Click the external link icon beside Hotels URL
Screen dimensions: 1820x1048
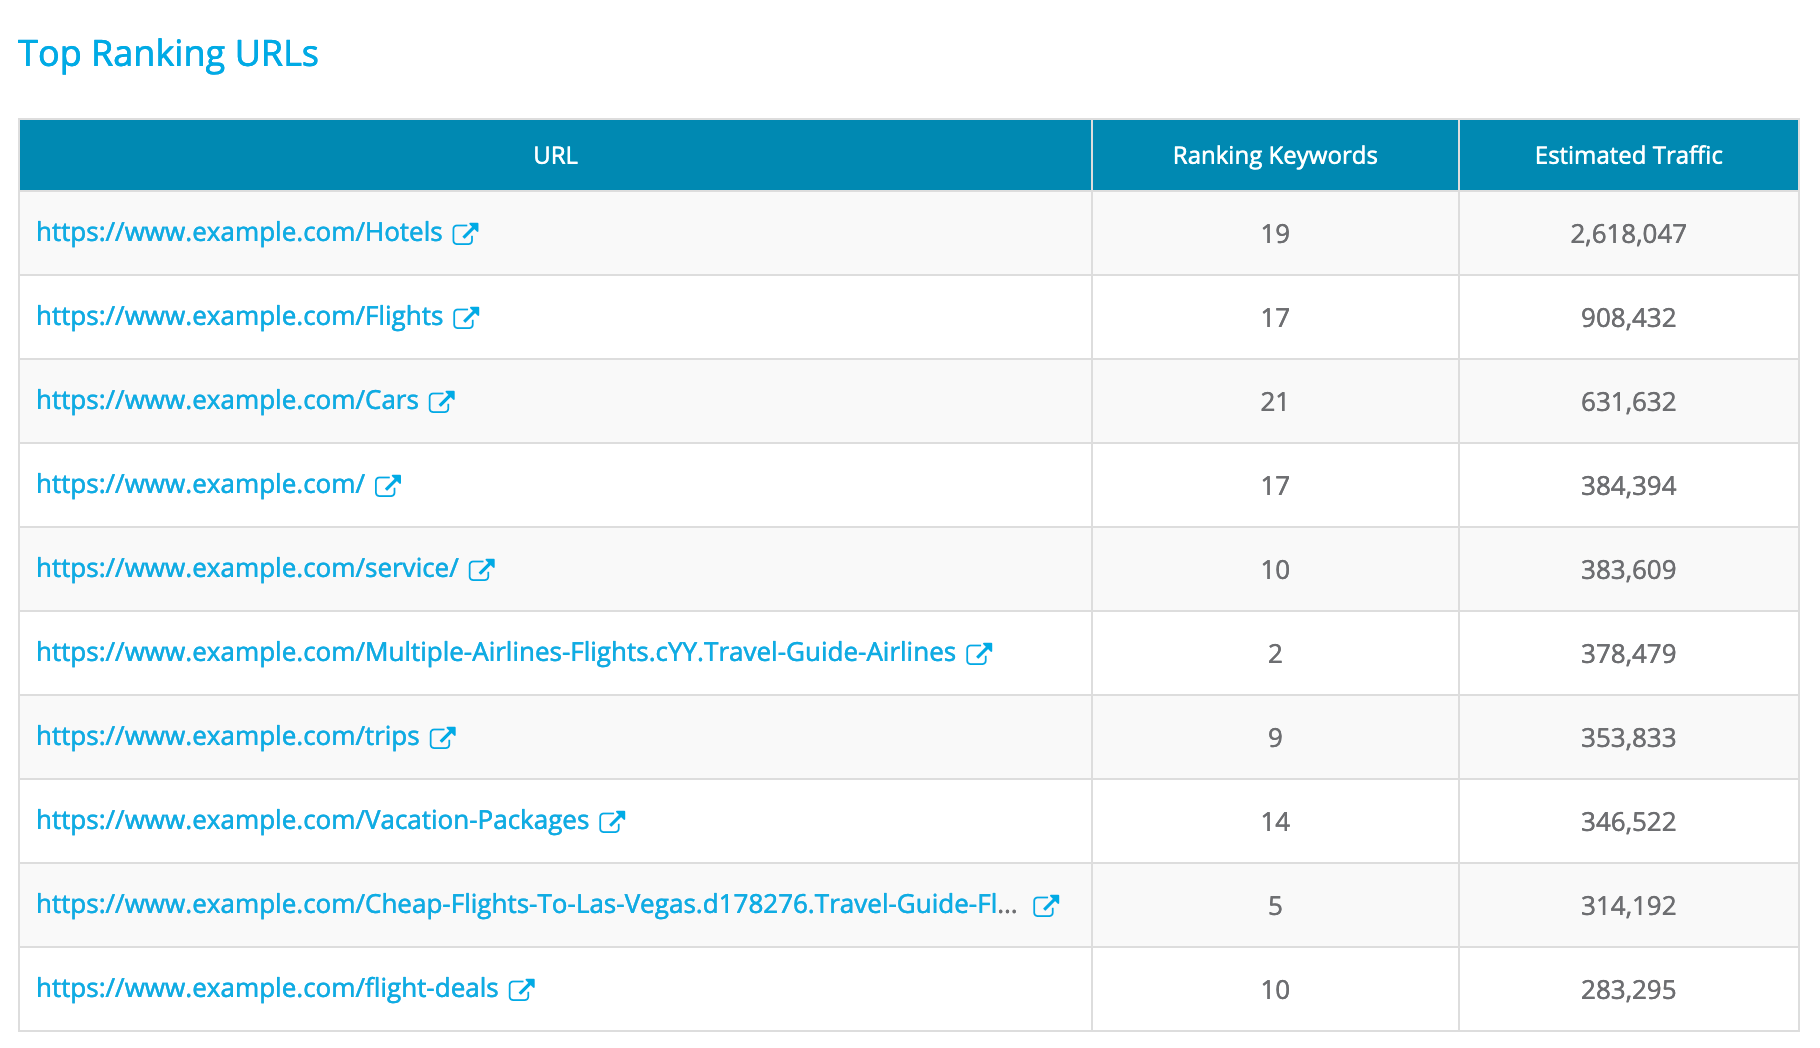click(466, 233)
